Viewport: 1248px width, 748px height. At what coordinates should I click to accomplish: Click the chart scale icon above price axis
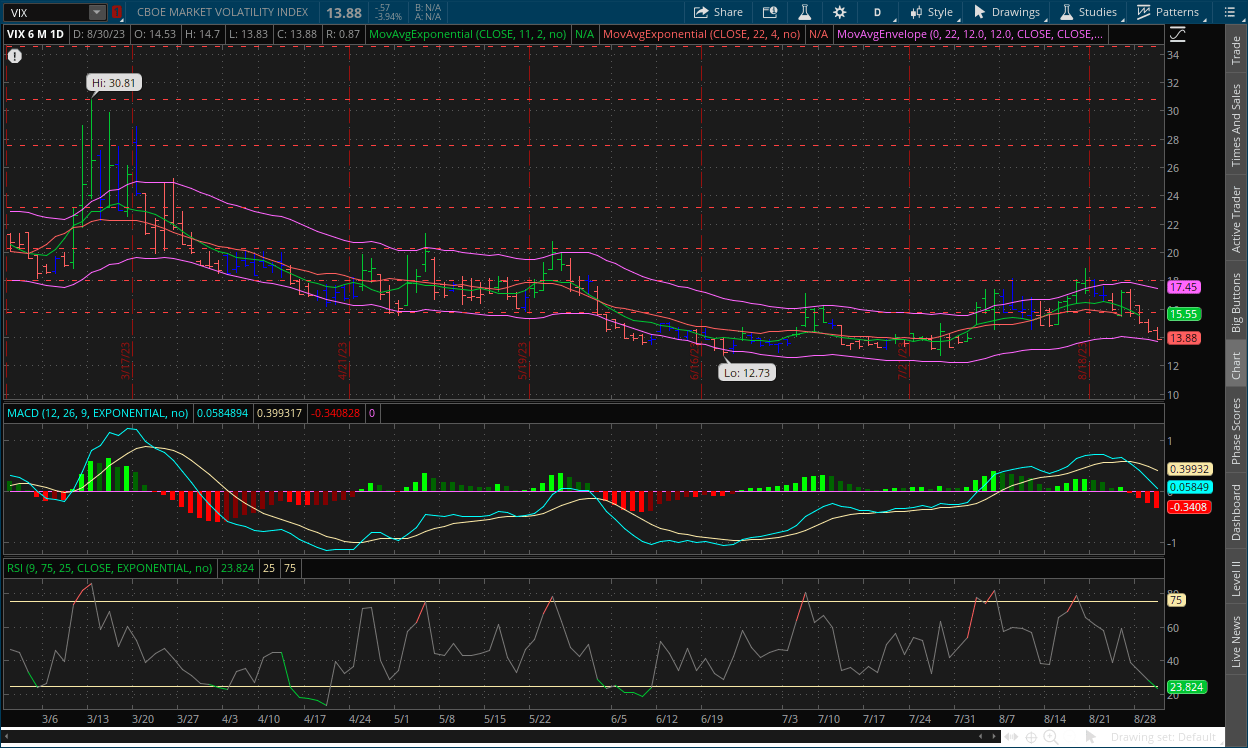click(1178, 33)
